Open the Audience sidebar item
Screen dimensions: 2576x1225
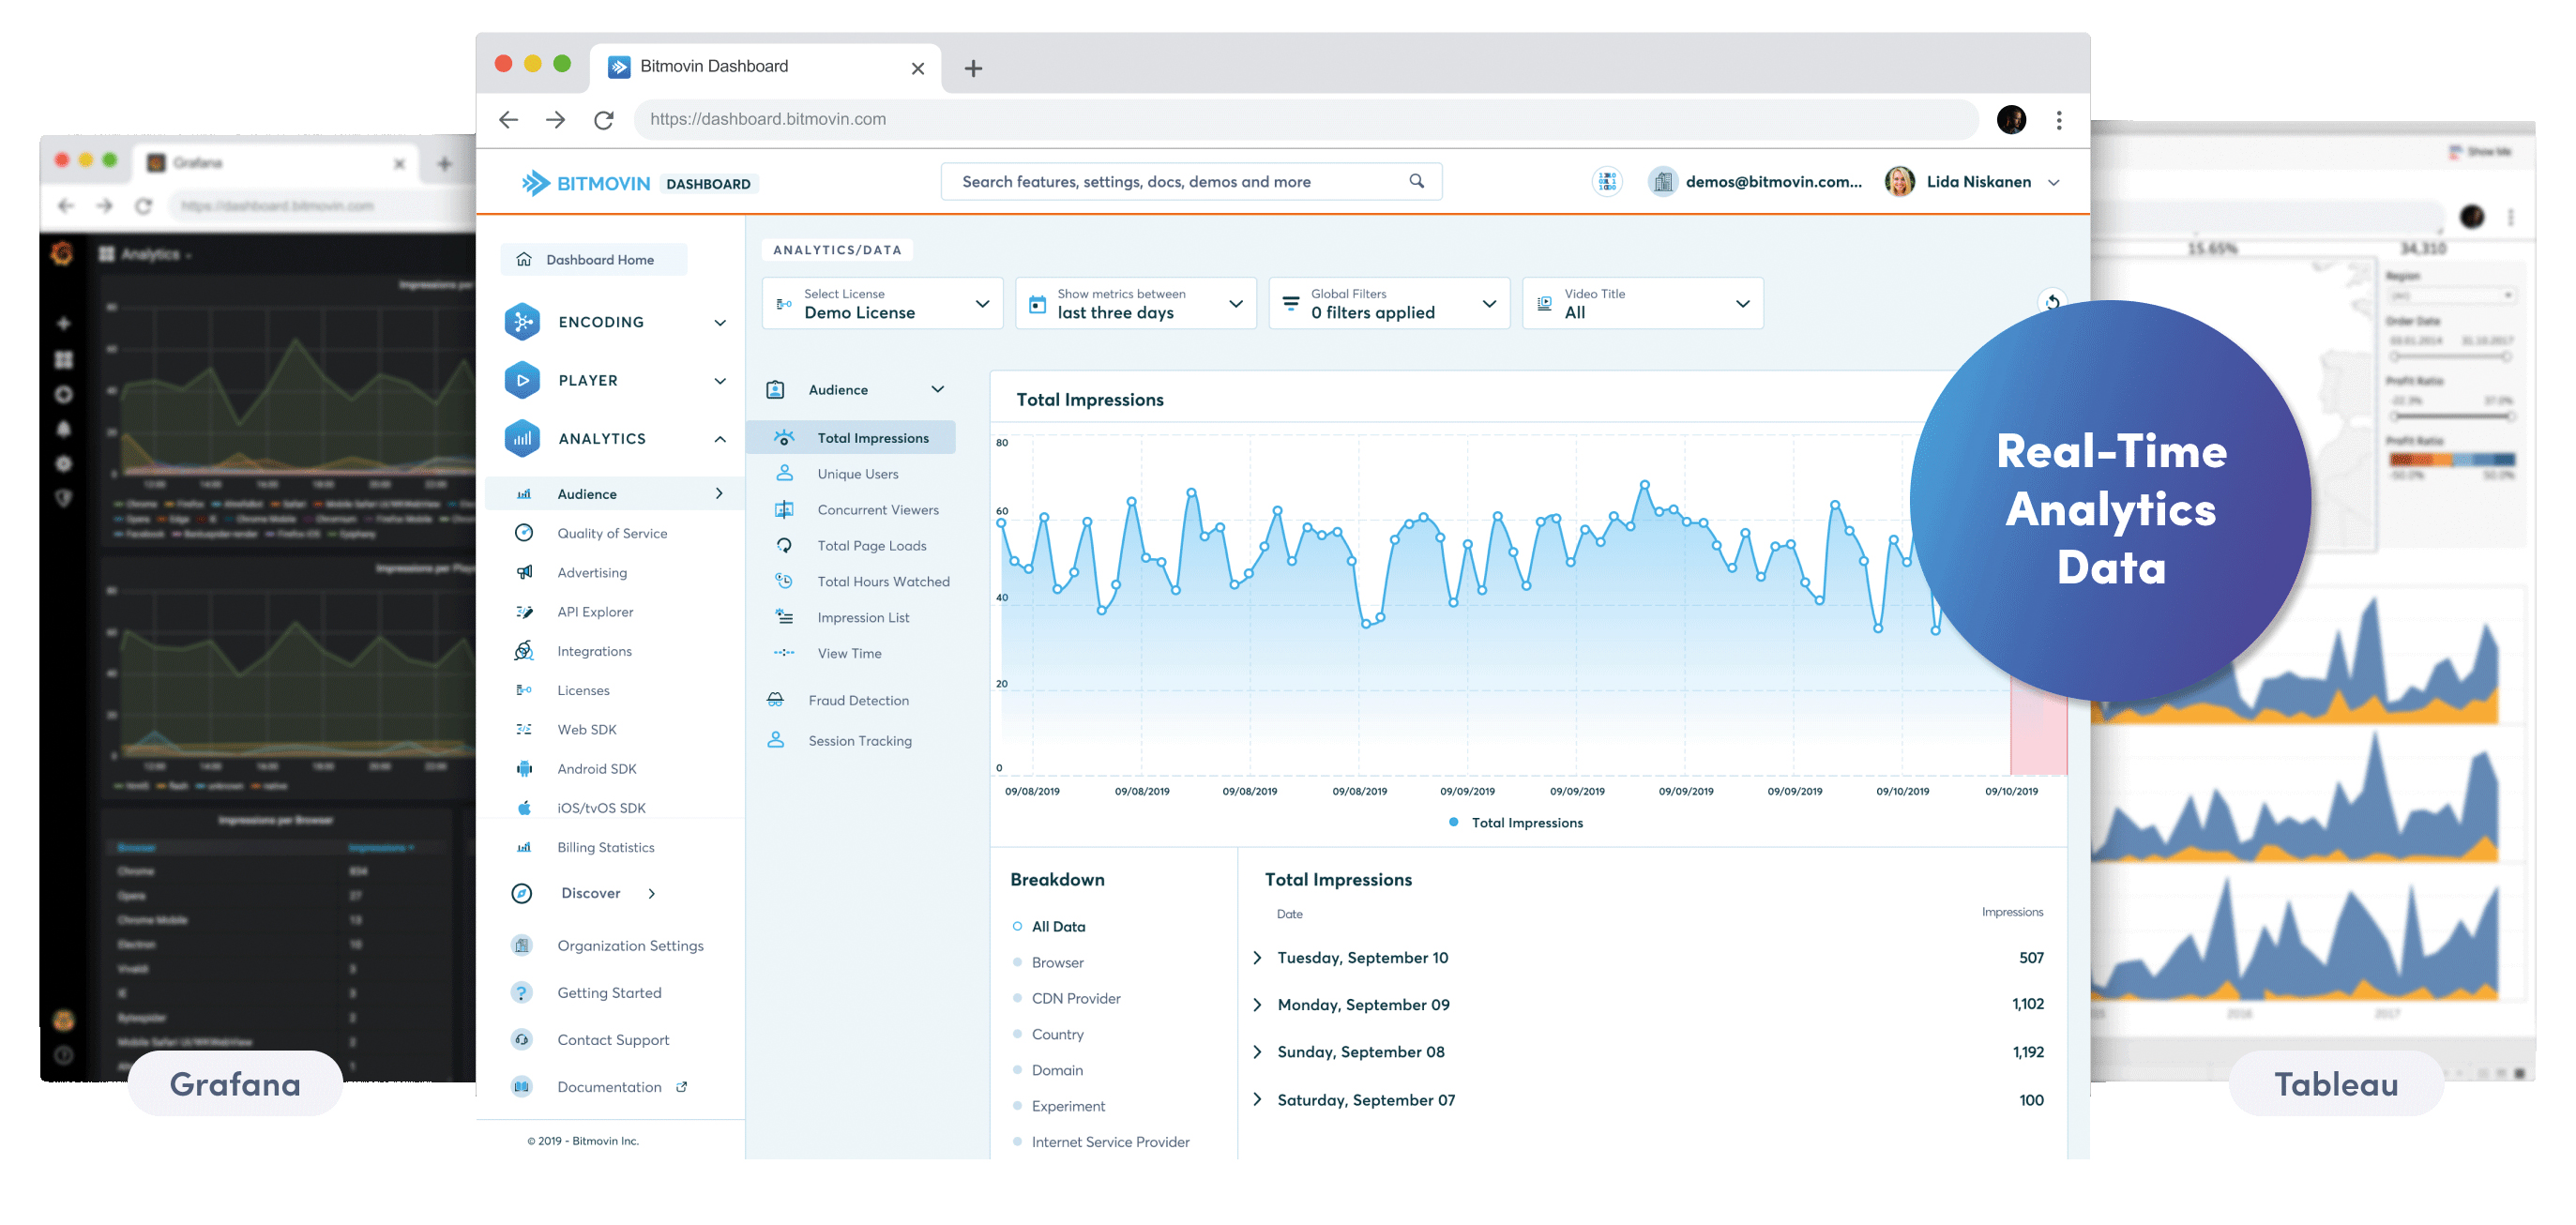(616, 493)
